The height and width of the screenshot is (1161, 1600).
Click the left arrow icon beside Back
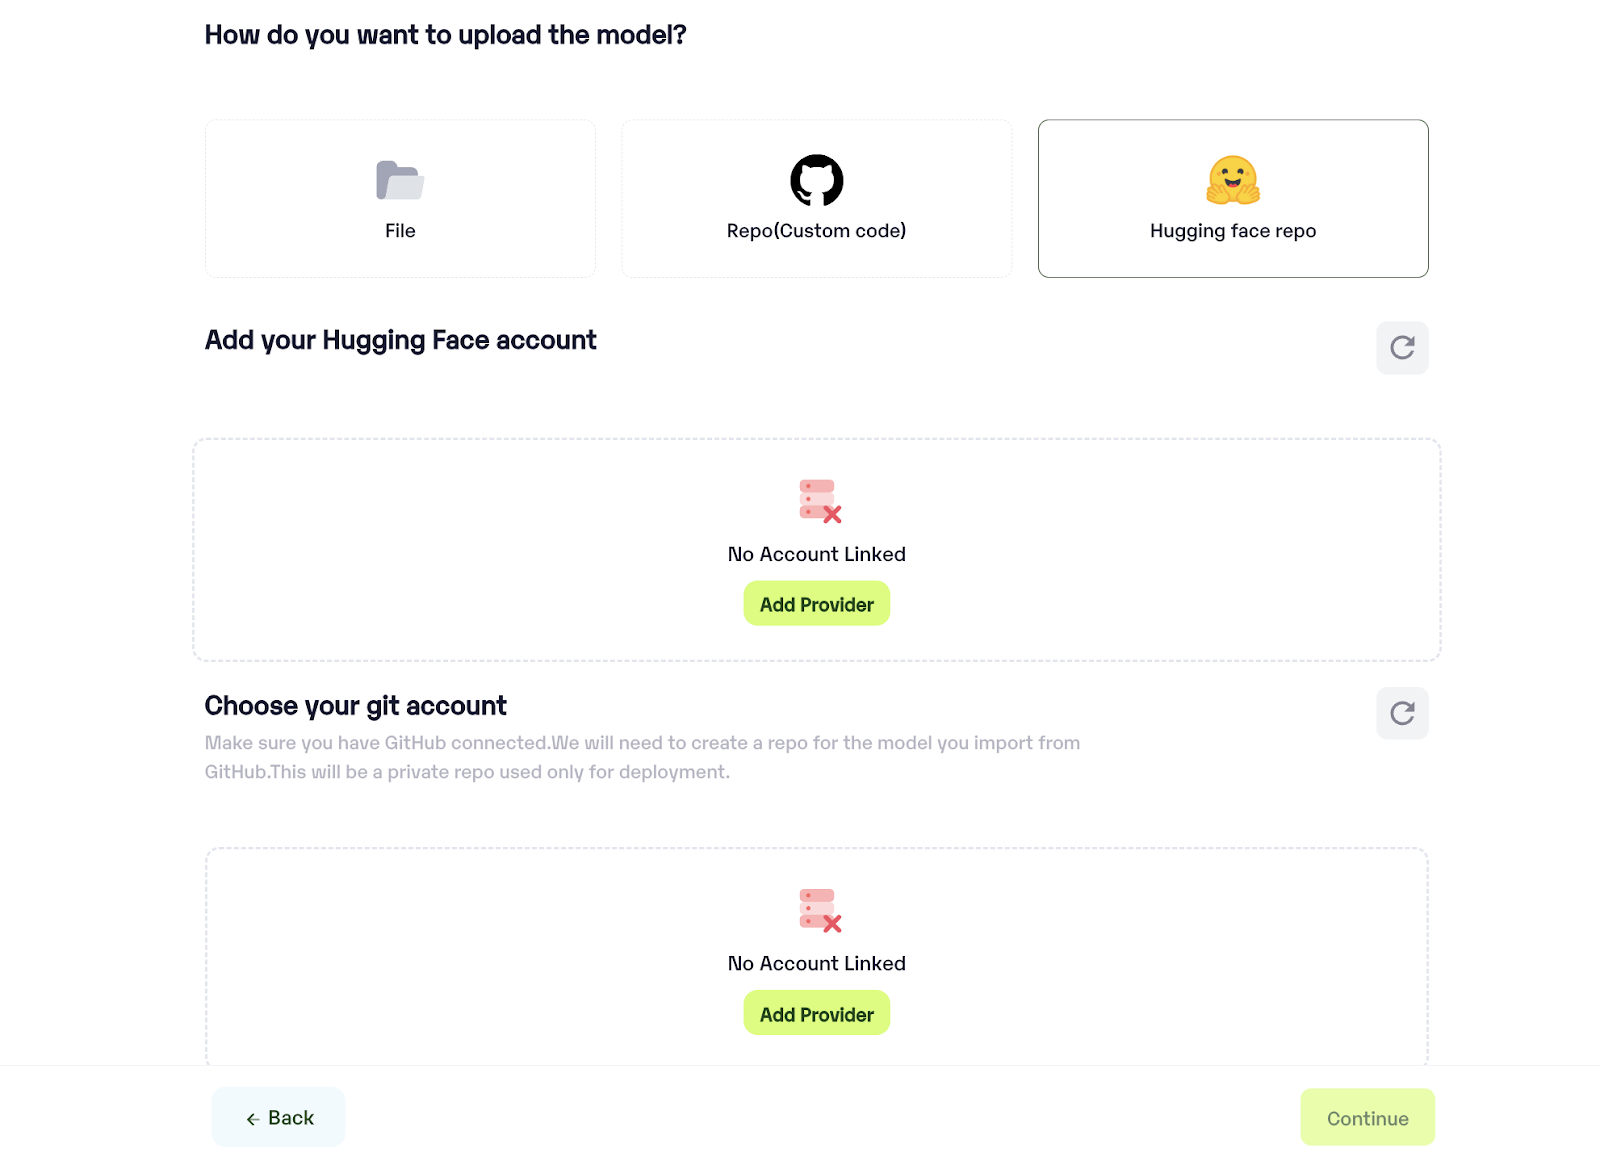253,1119
